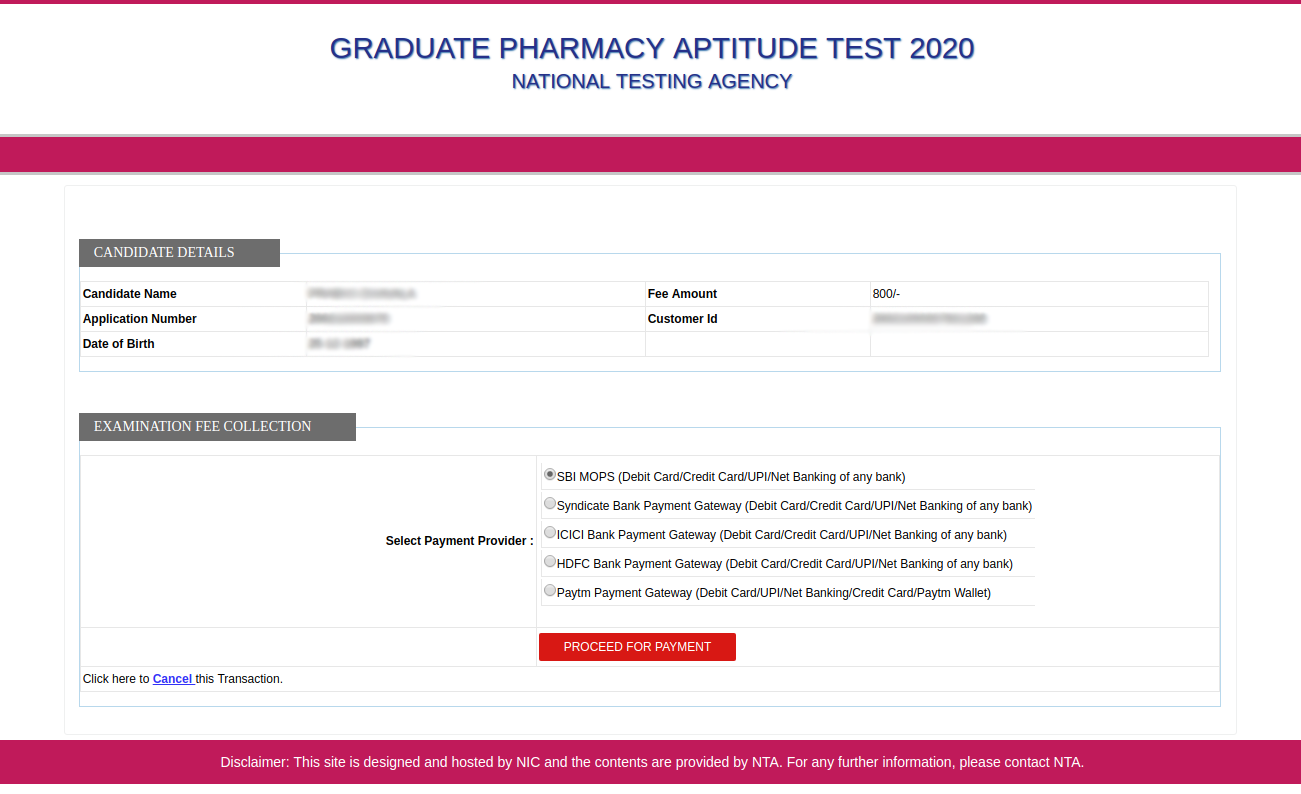Click the SBI MOPS description text
Screen dimensions: 1301x794
(730, 476)
